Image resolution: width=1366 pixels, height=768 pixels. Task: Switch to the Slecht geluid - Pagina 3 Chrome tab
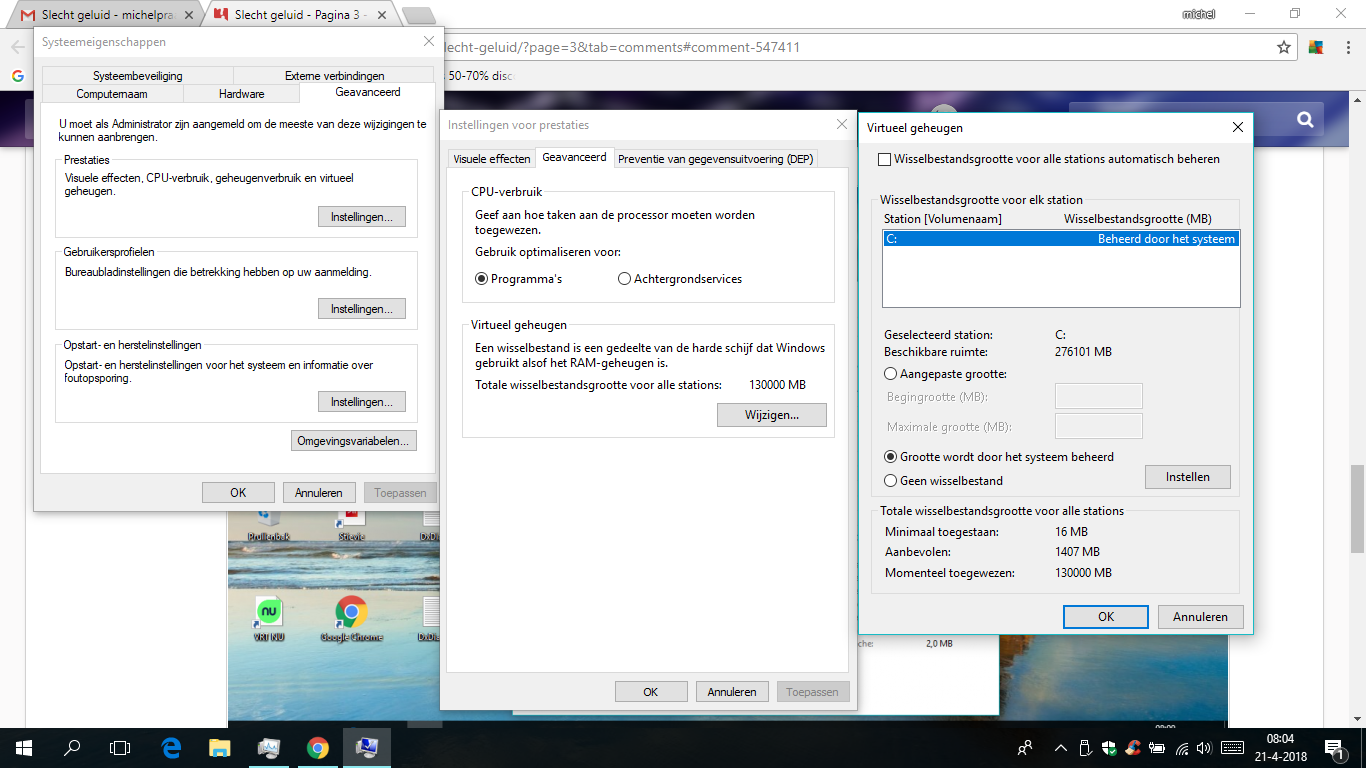300,15
